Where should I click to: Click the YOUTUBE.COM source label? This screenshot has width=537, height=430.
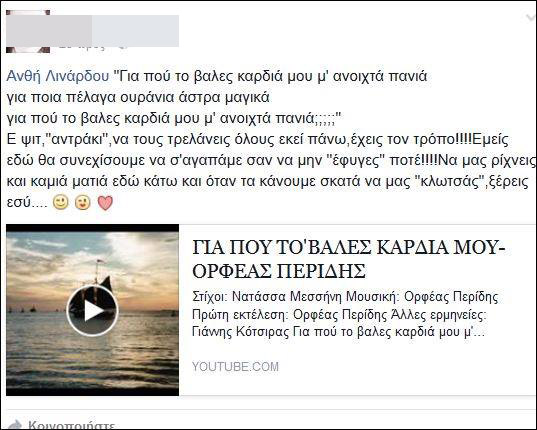click(235, 367)
